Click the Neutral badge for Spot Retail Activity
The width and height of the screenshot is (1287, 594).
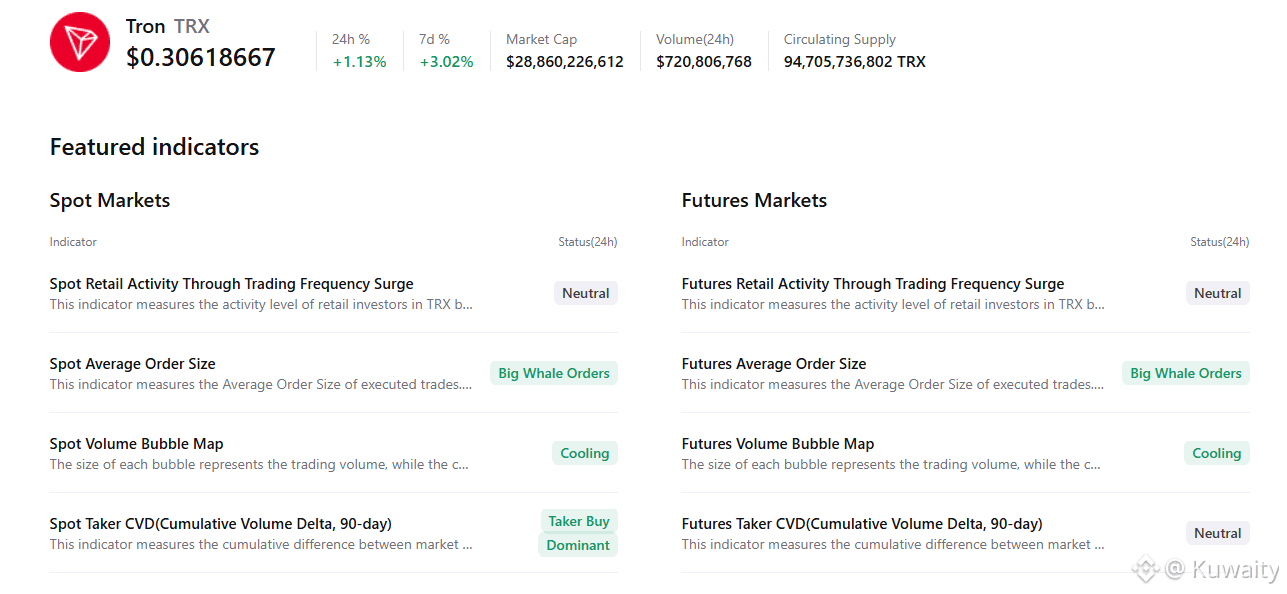coord(585,293)
